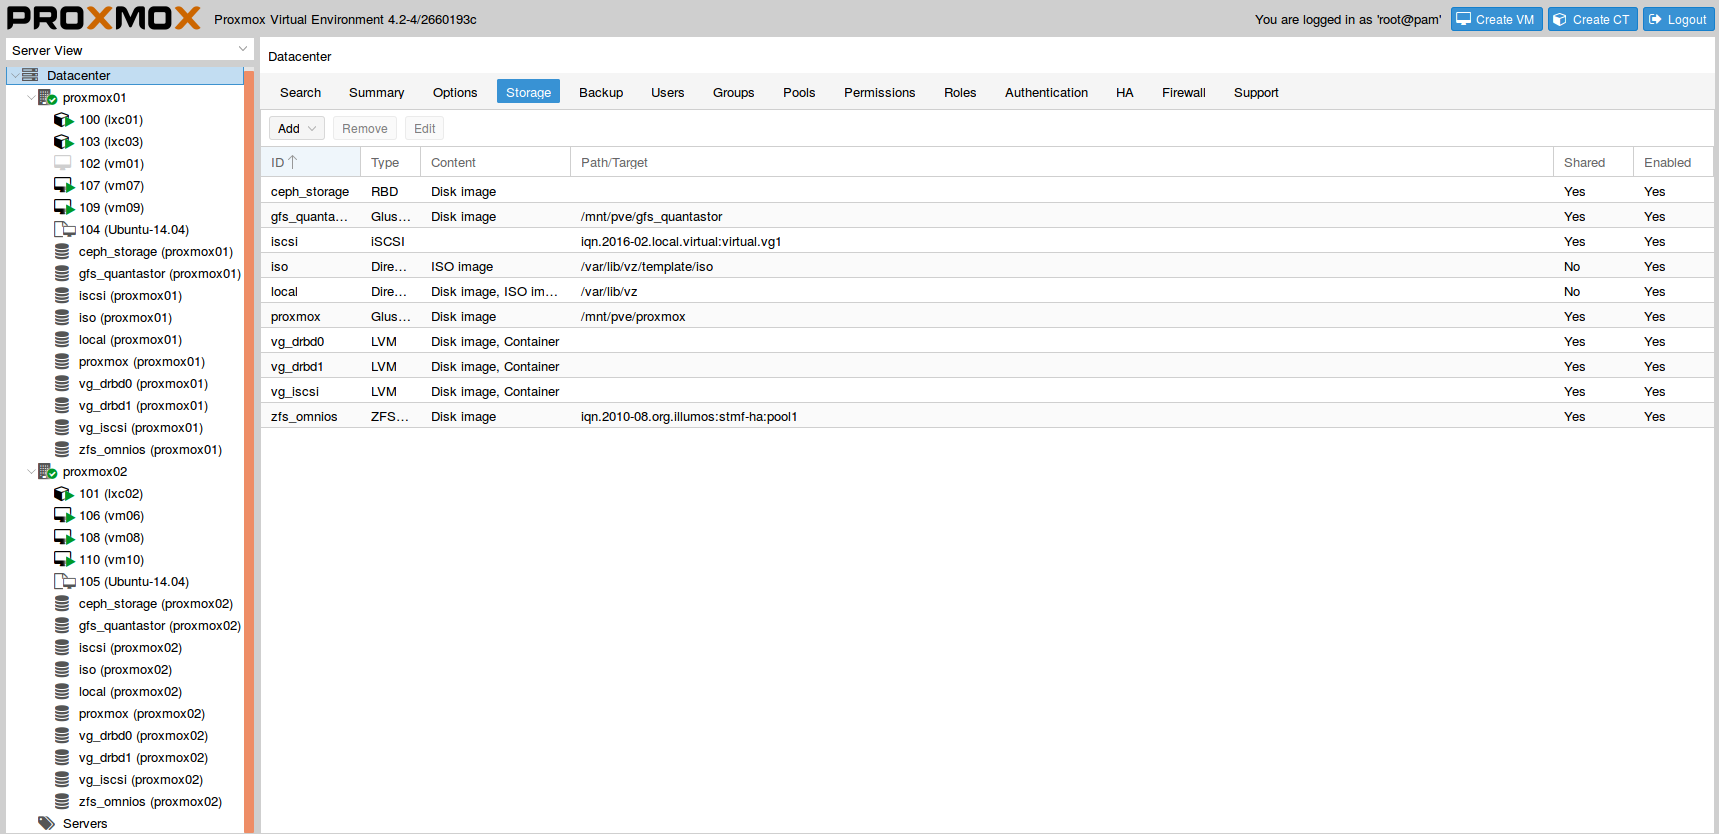Open the Add storage dropdown
Image resolution: width=1719 pixels, height=834 pixels.
coord(297,129)
